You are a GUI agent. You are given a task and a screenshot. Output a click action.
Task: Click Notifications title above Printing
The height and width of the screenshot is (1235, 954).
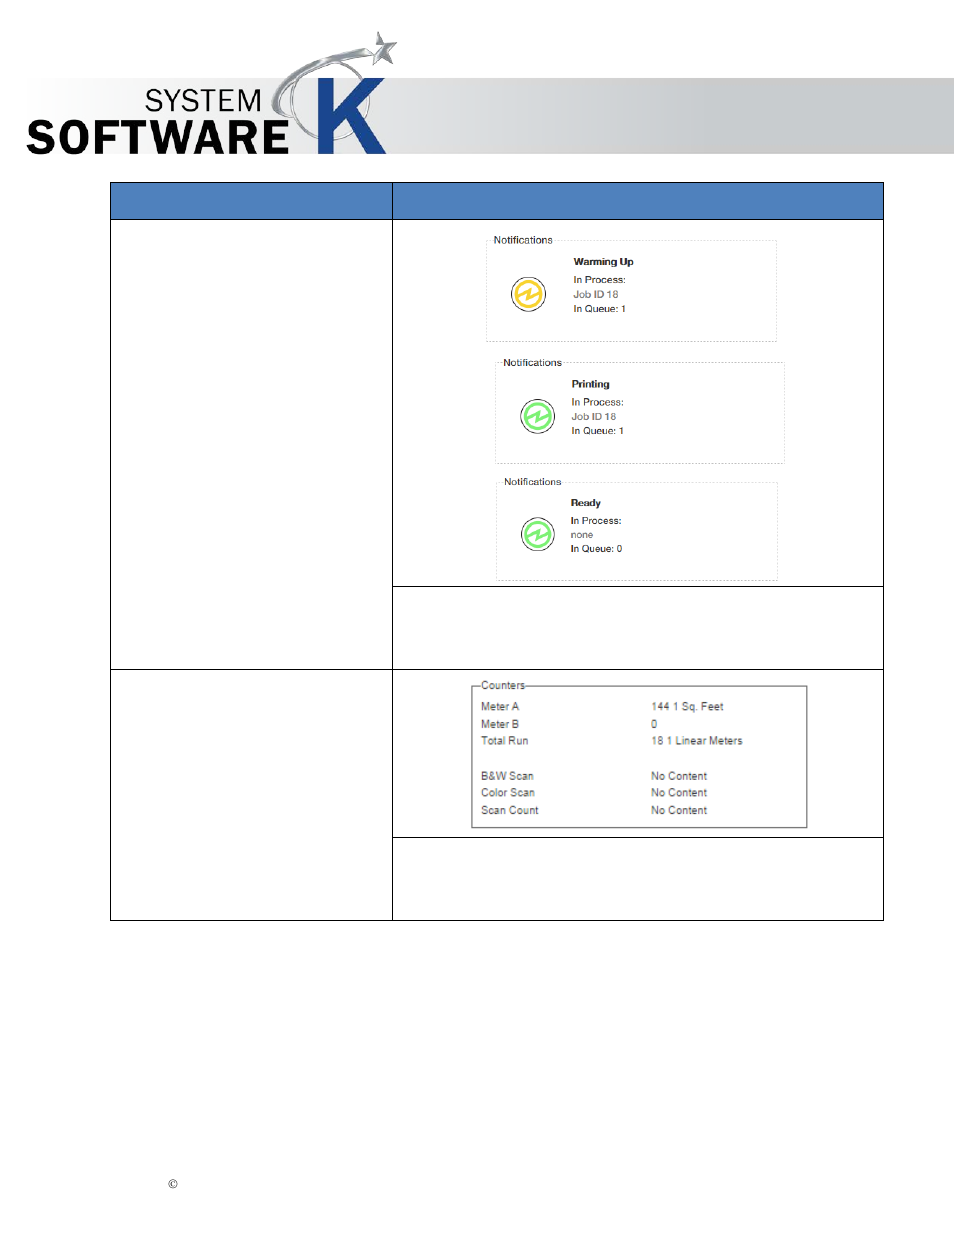pos(532,363)
